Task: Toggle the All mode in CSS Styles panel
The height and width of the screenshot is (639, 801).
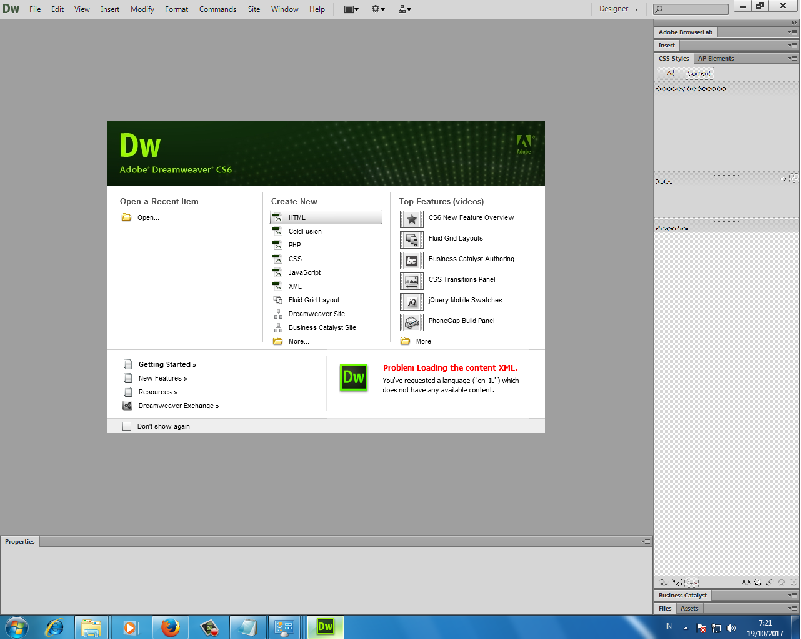Action: click(670, 74)
